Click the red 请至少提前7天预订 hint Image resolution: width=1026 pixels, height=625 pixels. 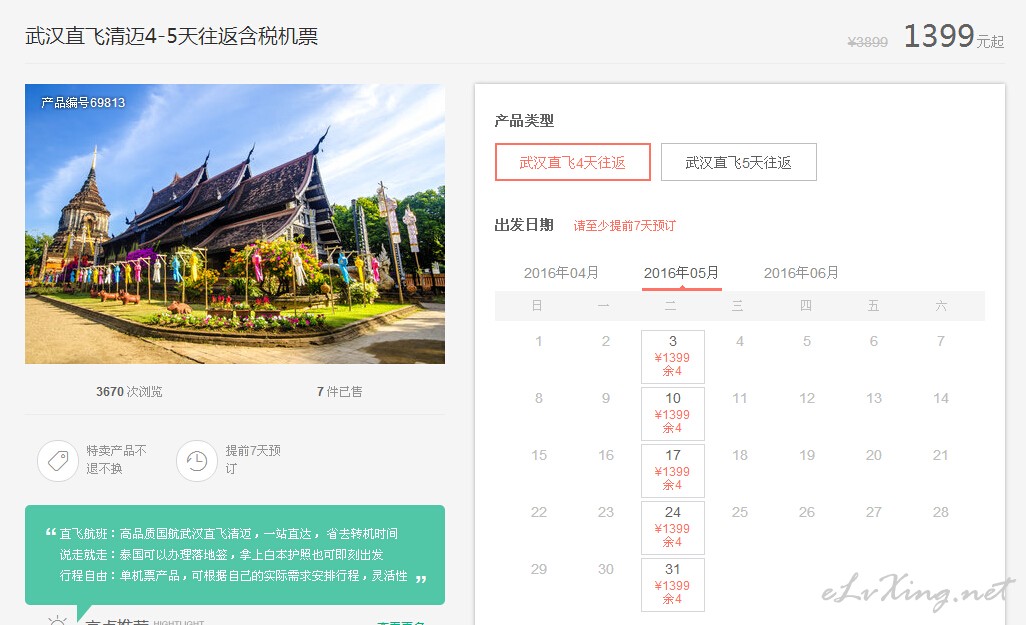point(625,226)
